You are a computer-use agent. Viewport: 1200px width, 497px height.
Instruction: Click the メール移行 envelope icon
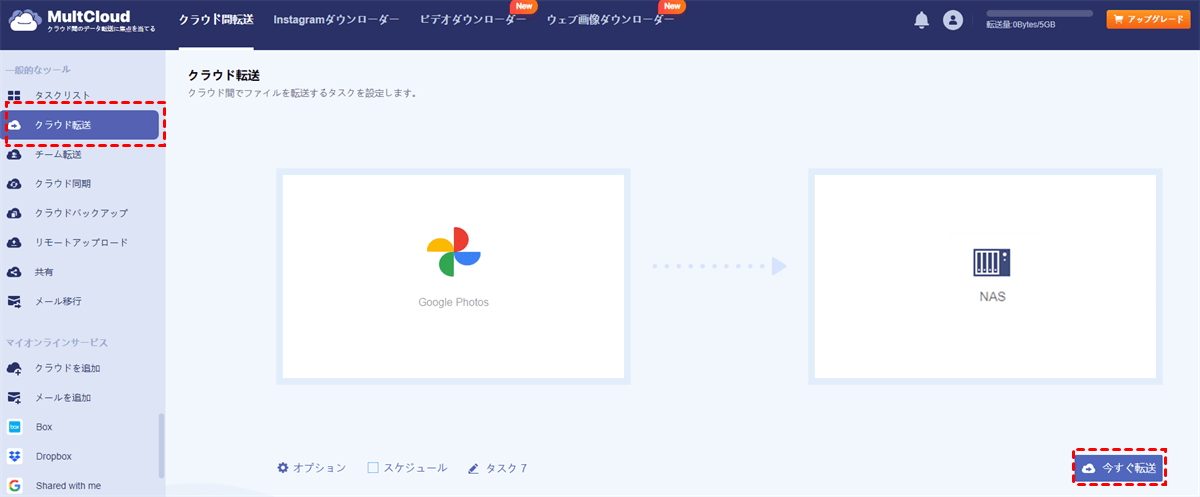point(15,301)
